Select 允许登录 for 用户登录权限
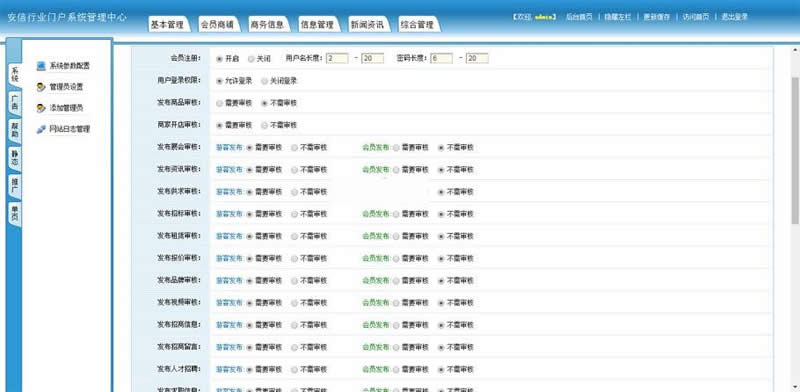 point(220,81)
